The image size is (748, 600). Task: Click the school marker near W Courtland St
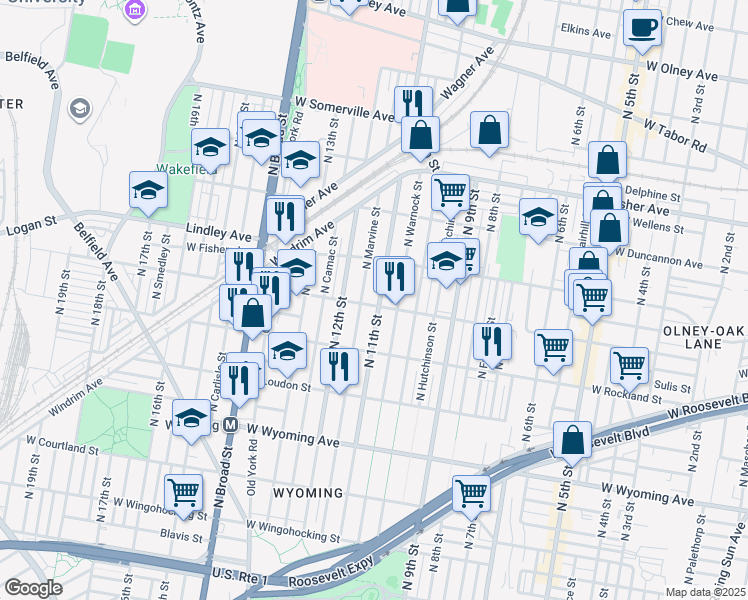pos(190,419)
